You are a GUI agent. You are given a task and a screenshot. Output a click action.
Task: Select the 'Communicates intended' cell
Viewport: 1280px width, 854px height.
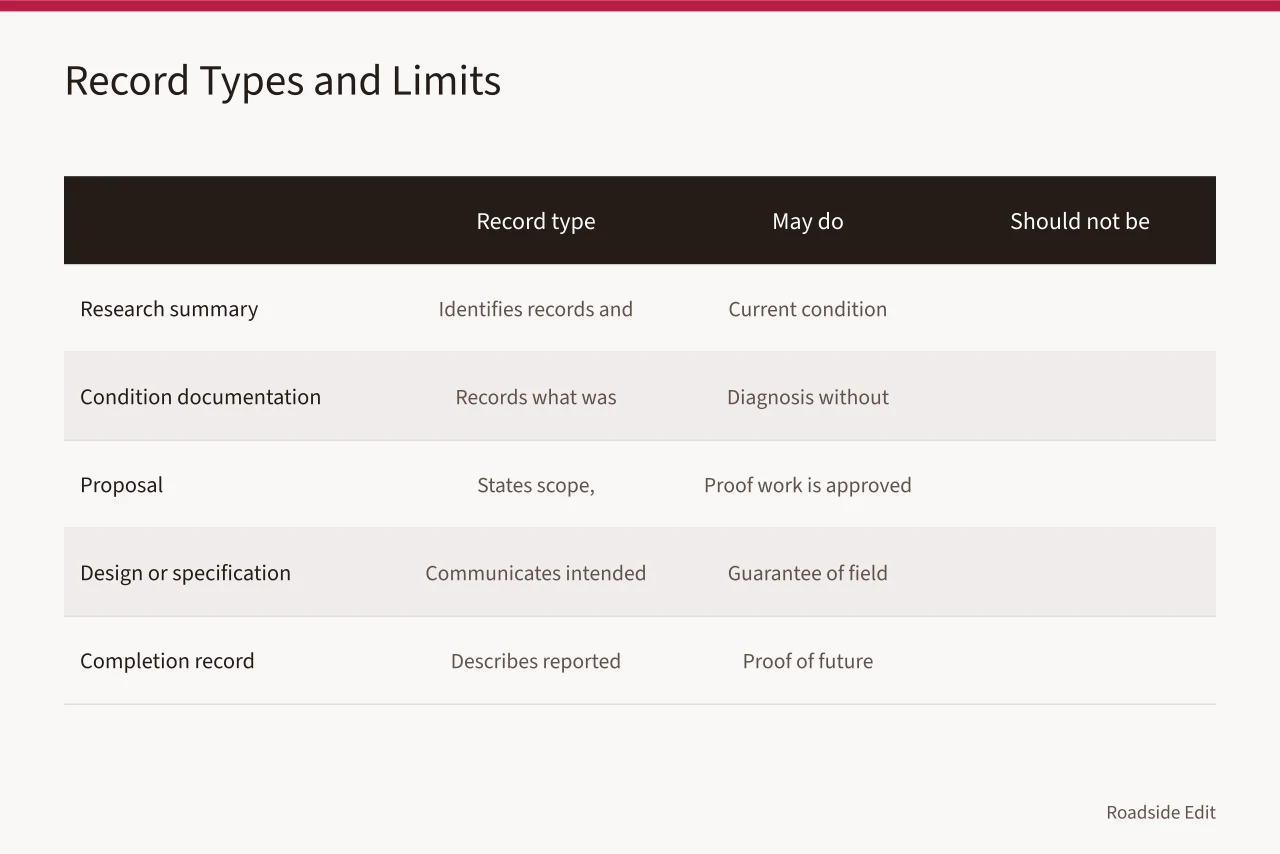(x=536, y=573)
